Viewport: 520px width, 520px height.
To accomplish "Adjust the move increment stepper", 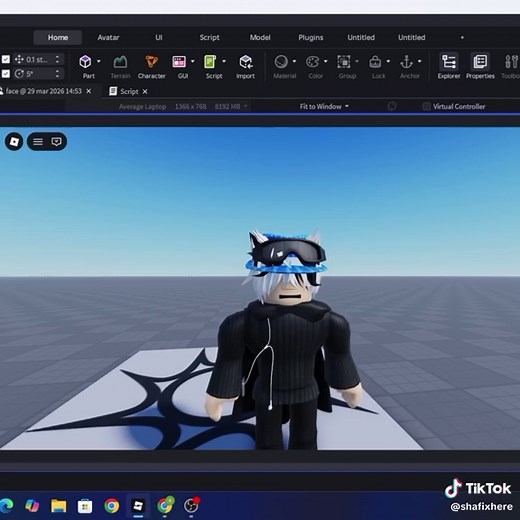I will coord(57,59).
